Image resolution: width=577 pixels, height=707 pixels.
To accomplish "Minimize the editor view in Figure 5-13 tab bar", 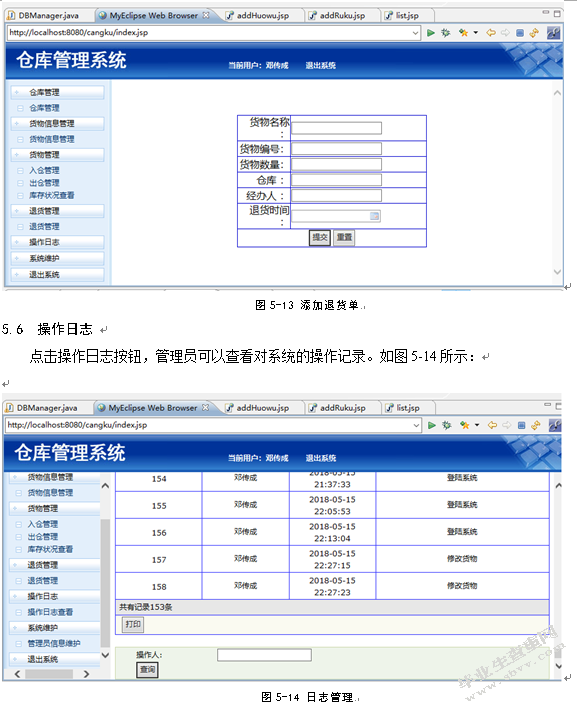I will pyautogui.click(x=545, y=12).
